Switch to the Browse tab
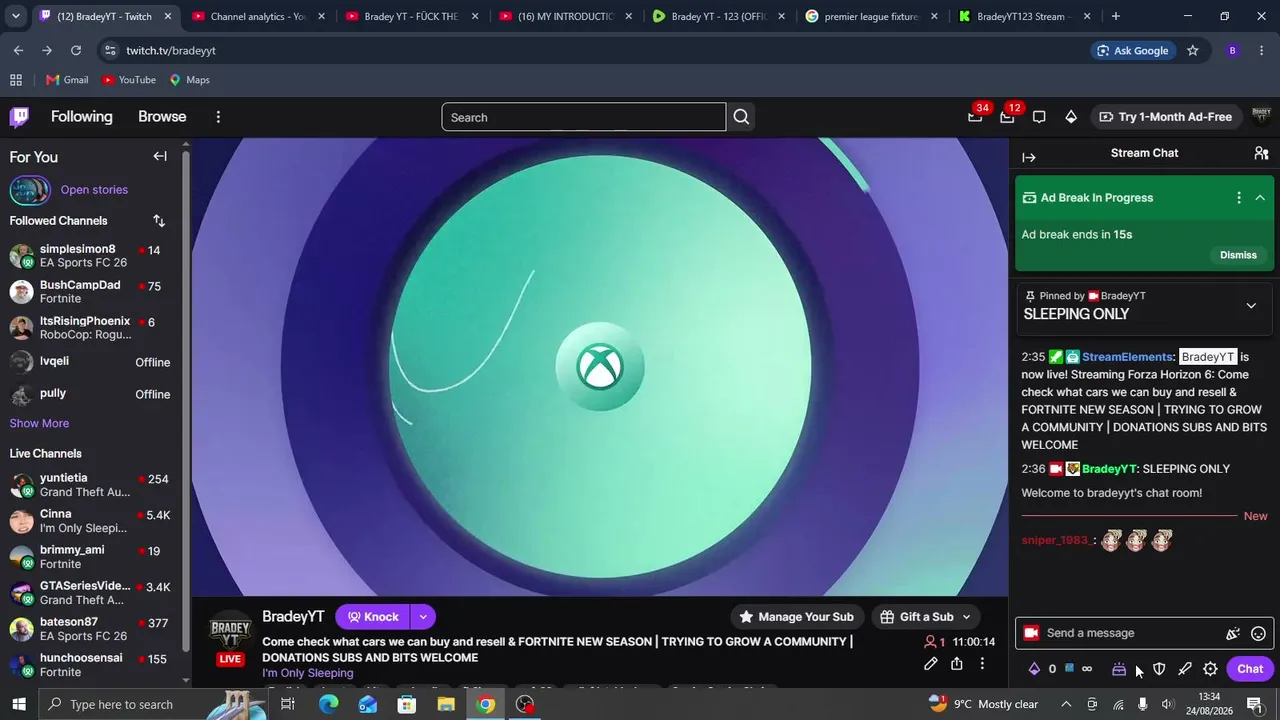 pyautogui.click(x=162, y=117)
